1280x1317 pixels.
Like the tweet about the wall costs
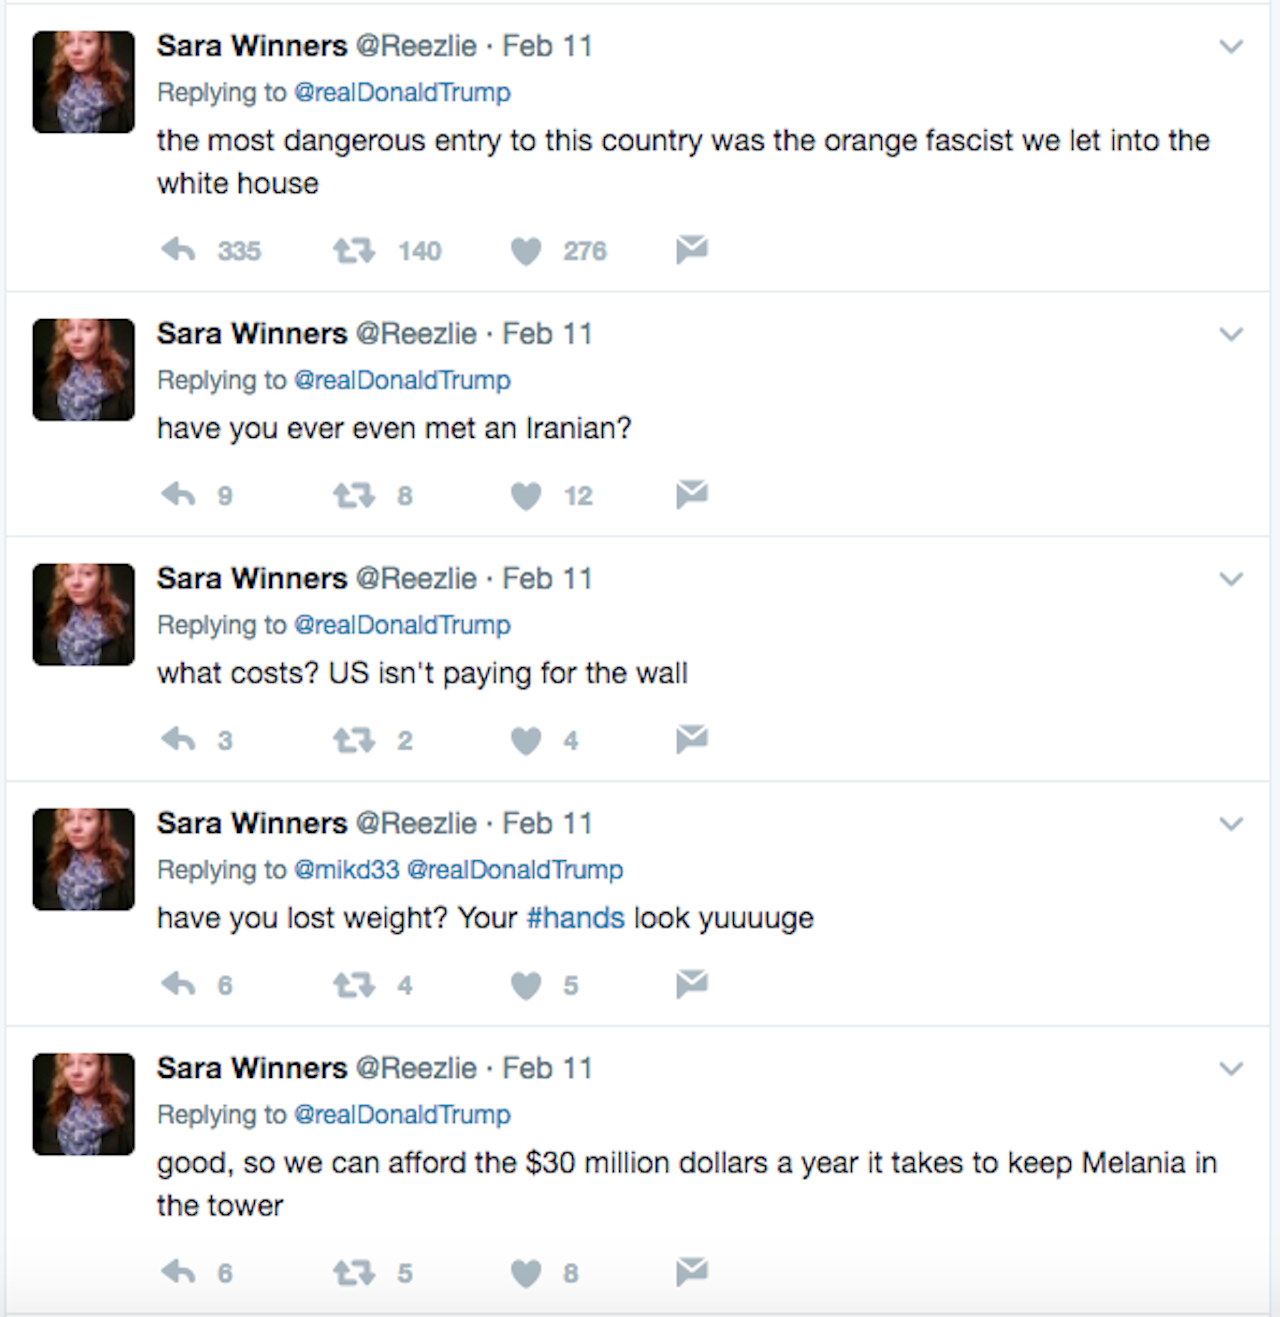(x=525, y=740)
